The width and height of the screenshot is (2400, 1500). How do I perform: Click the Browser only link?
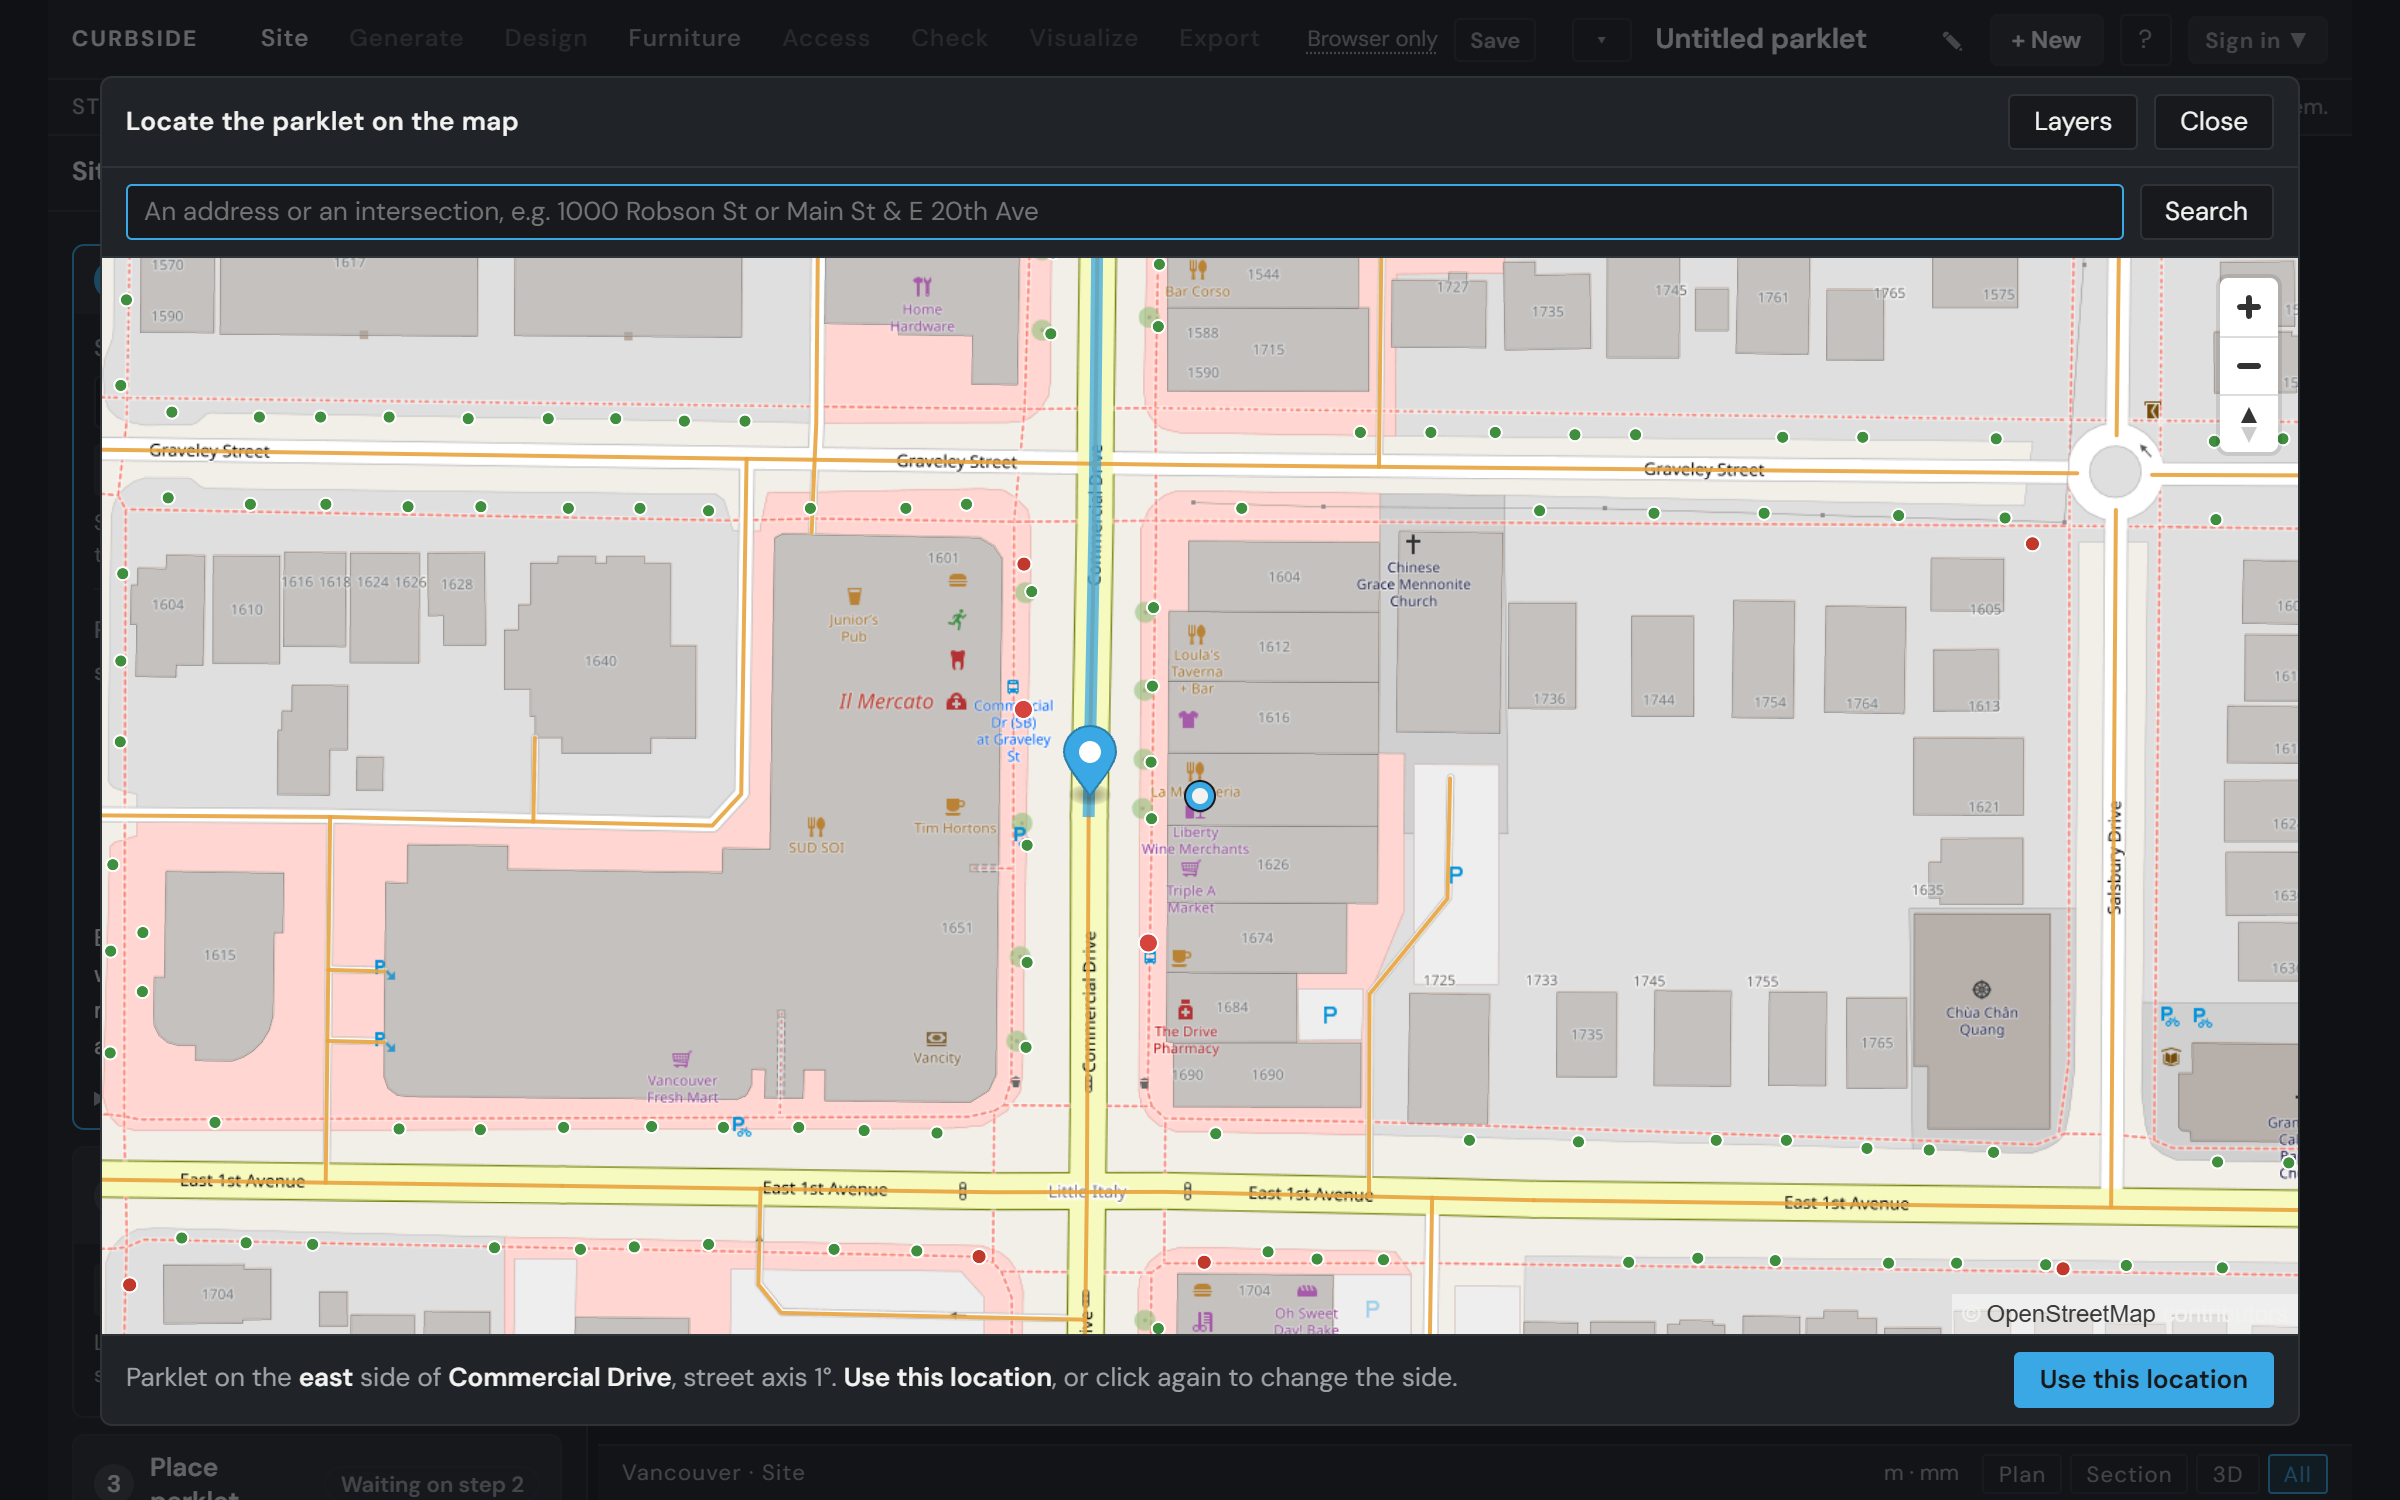point(1371,39)
